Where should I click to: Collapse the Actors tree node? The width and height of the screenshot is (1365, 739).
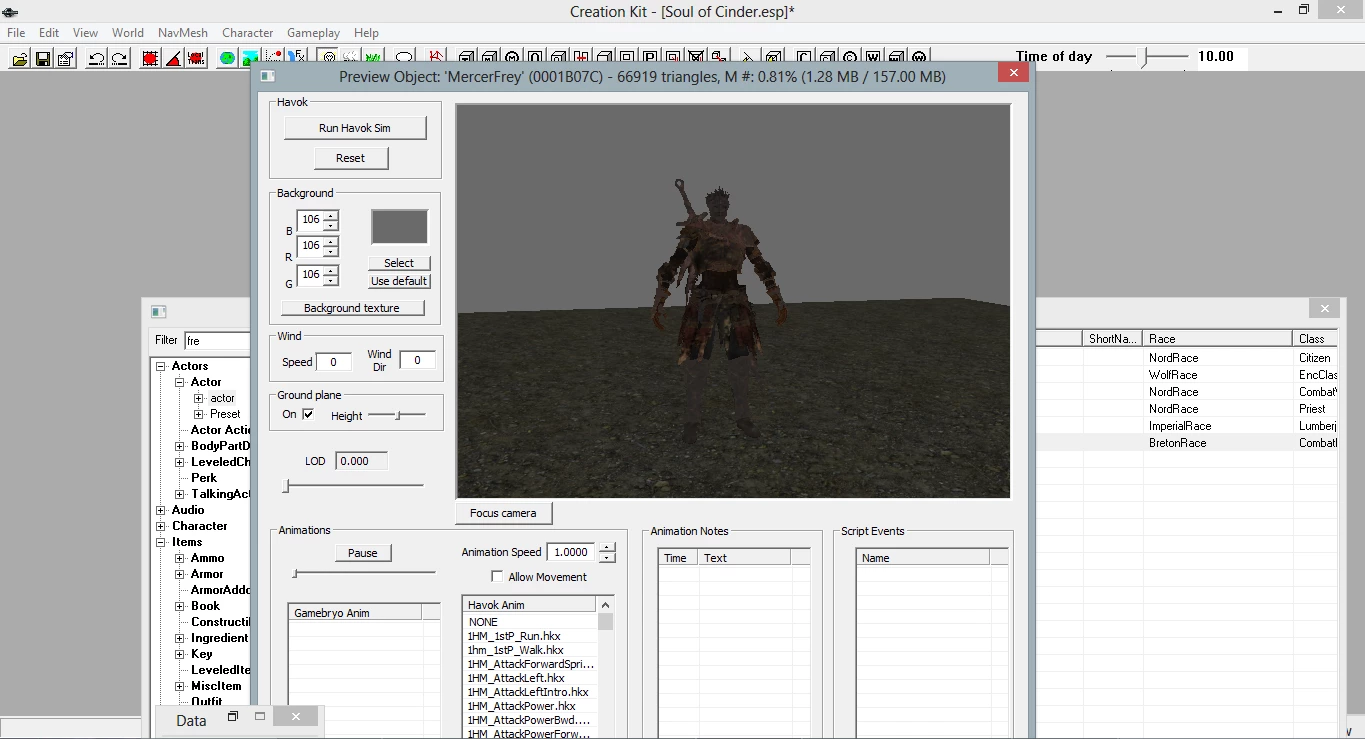click(161, 366)
